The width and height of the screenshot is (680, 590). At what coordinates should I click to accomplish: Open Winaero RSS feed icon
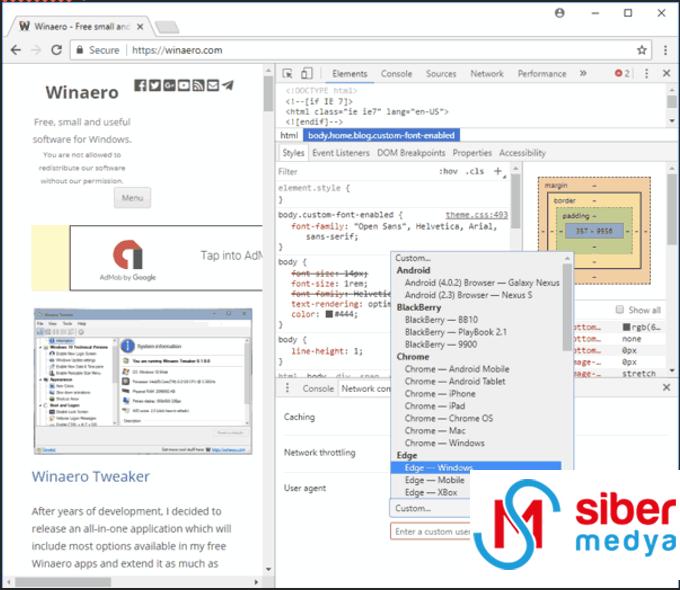coord(198,85)
